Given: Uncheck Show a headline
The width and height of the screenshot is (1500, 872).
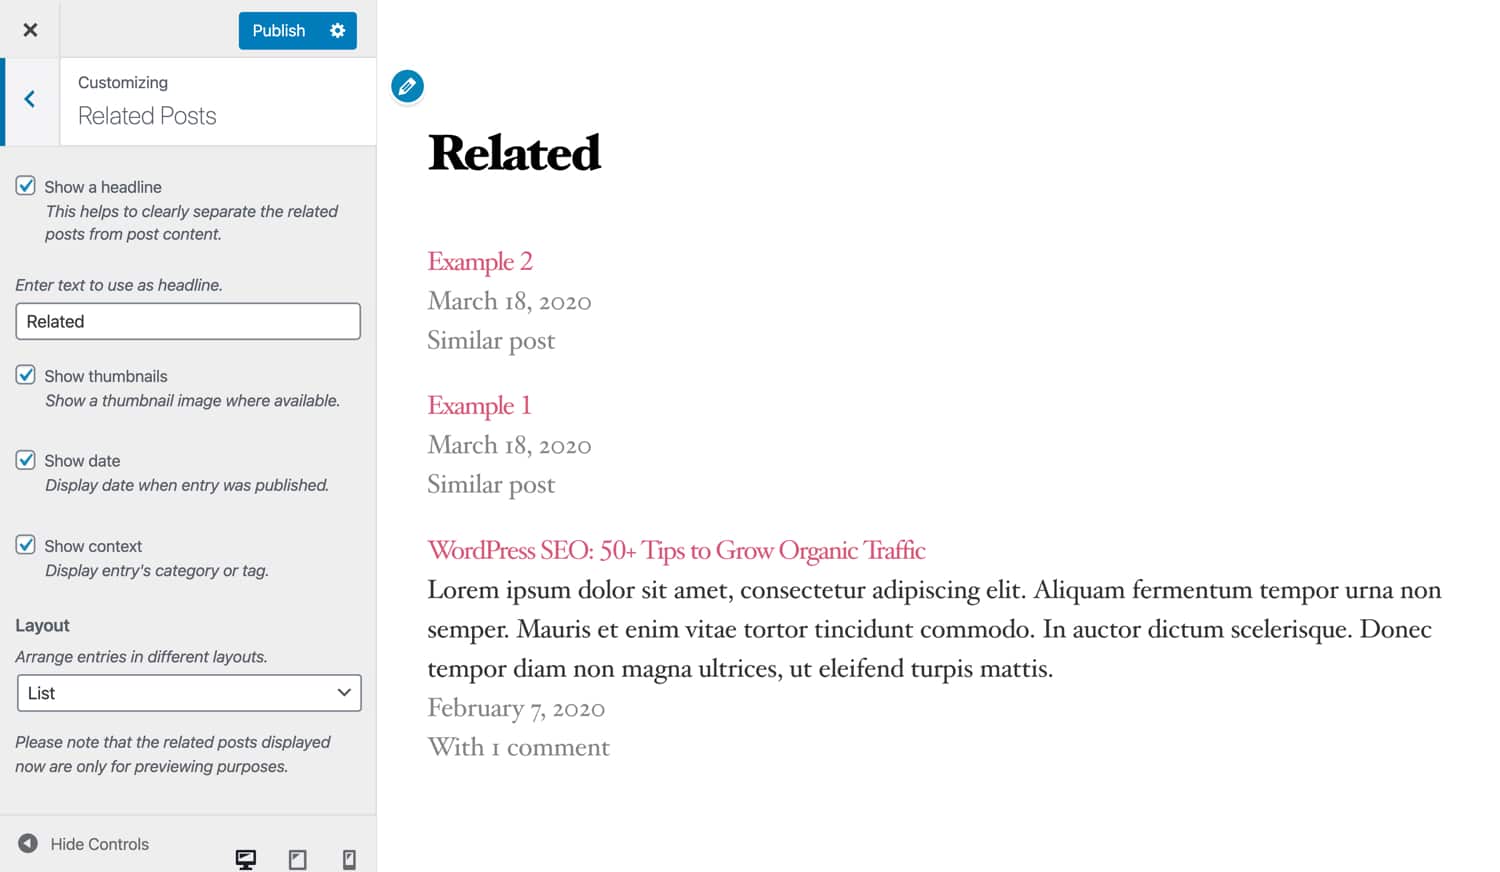Looking at the screenshot, I should [25, 185].
